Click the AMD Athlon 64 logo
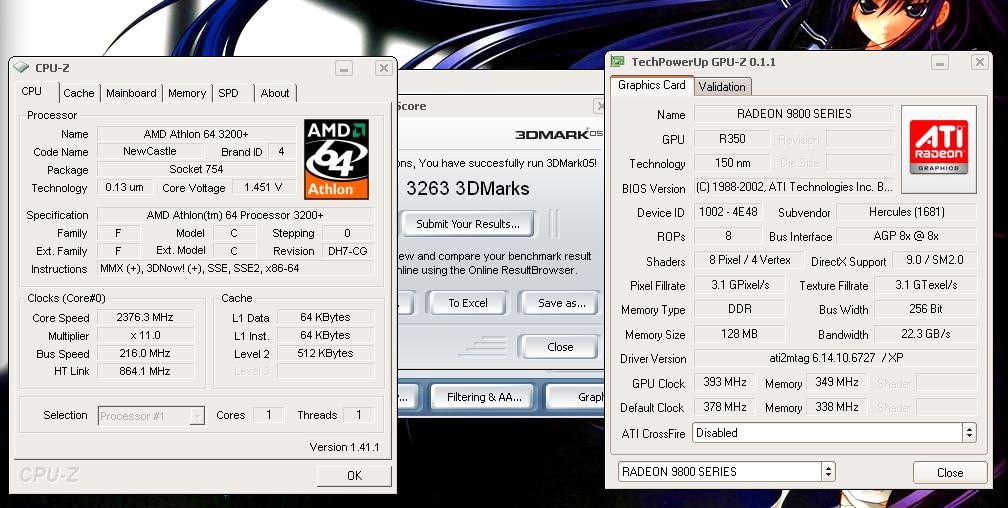 336,158
